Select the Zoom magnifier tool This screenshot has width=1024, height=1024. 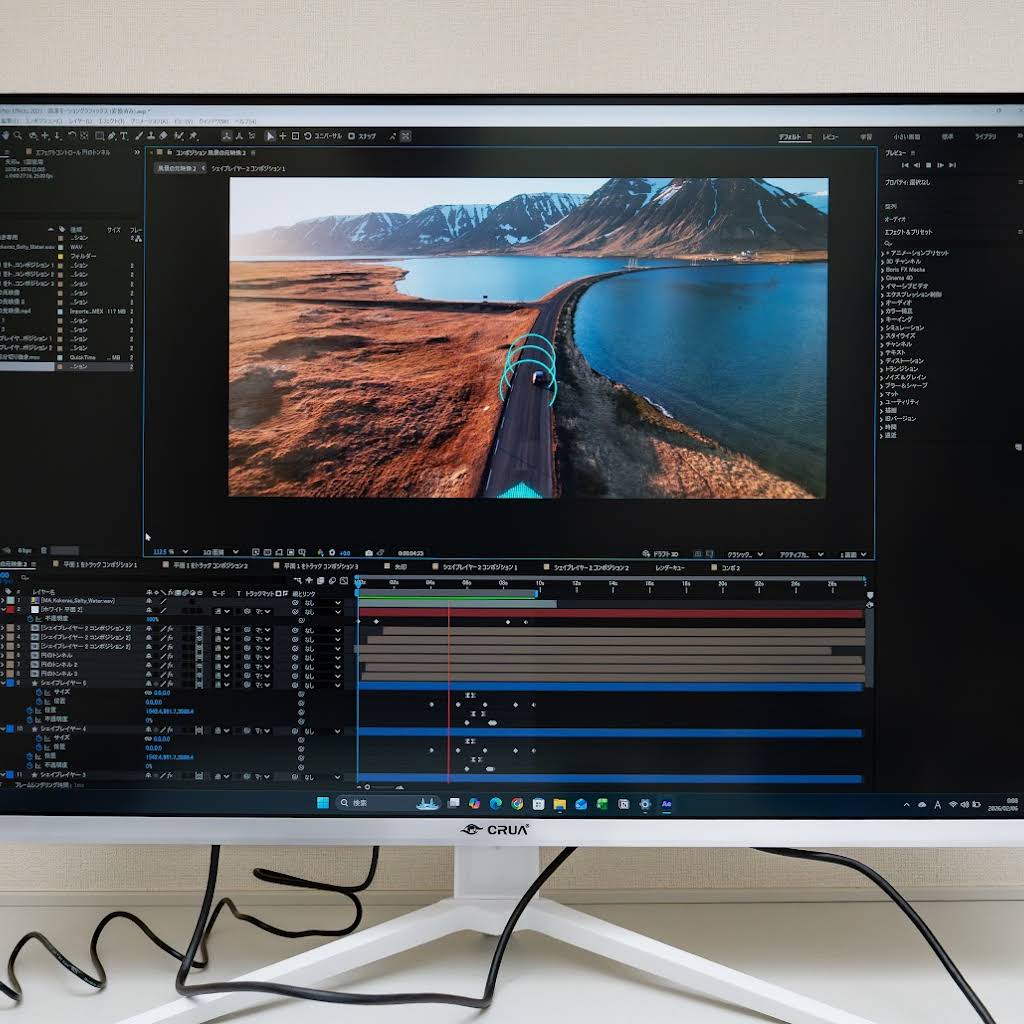pos(18,136)
